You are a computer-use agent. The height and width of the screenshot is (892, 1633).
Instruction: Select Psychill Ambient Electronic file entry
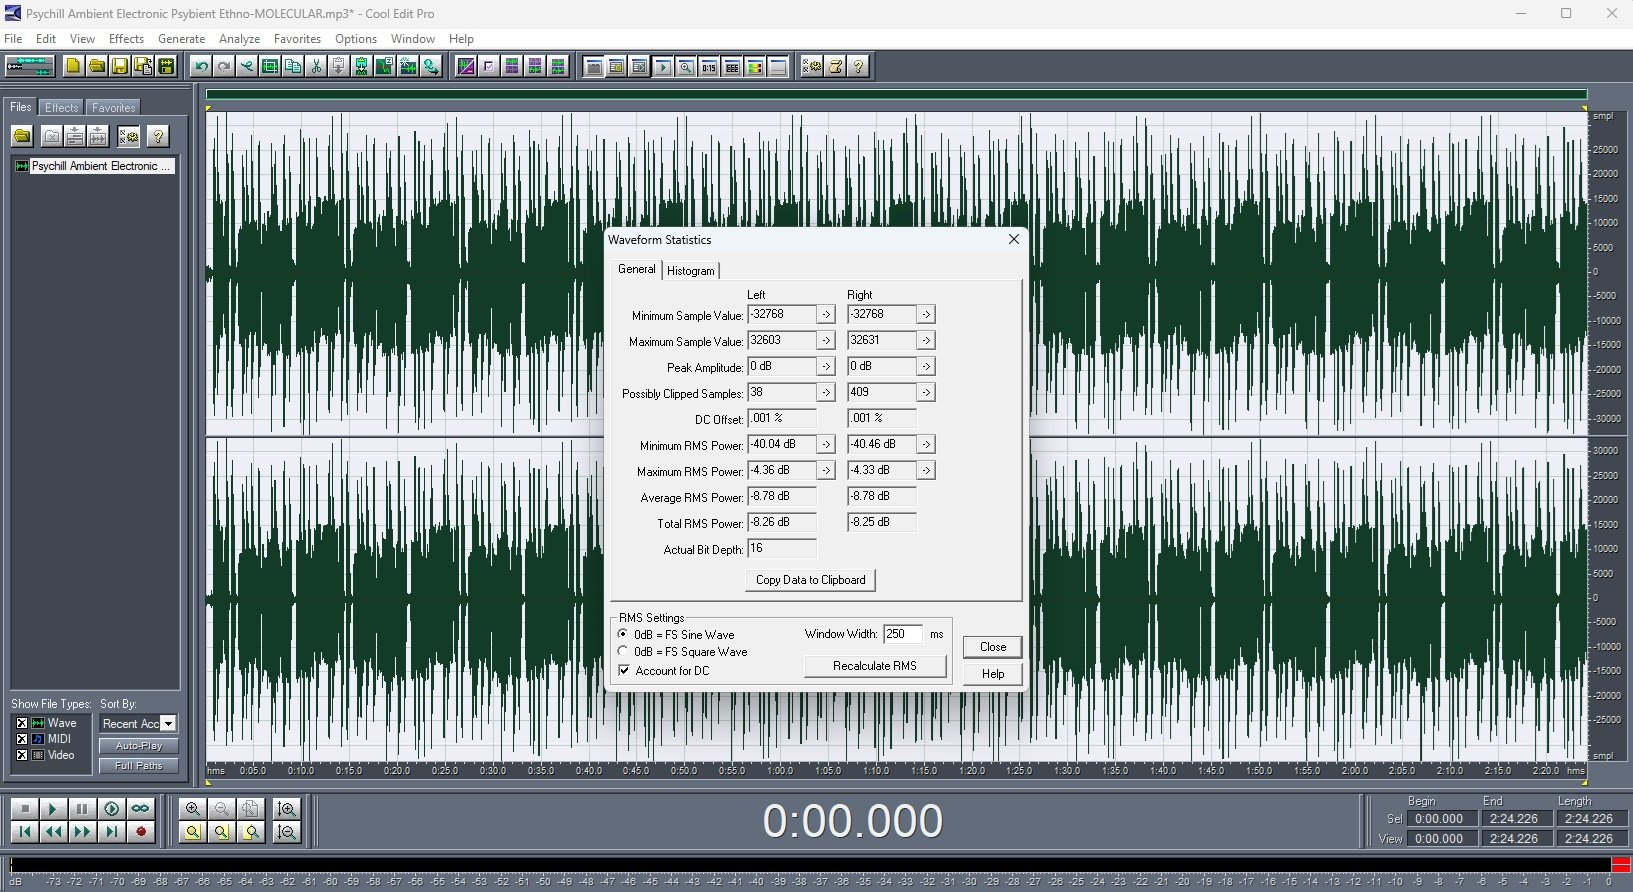tap(95, 166)
